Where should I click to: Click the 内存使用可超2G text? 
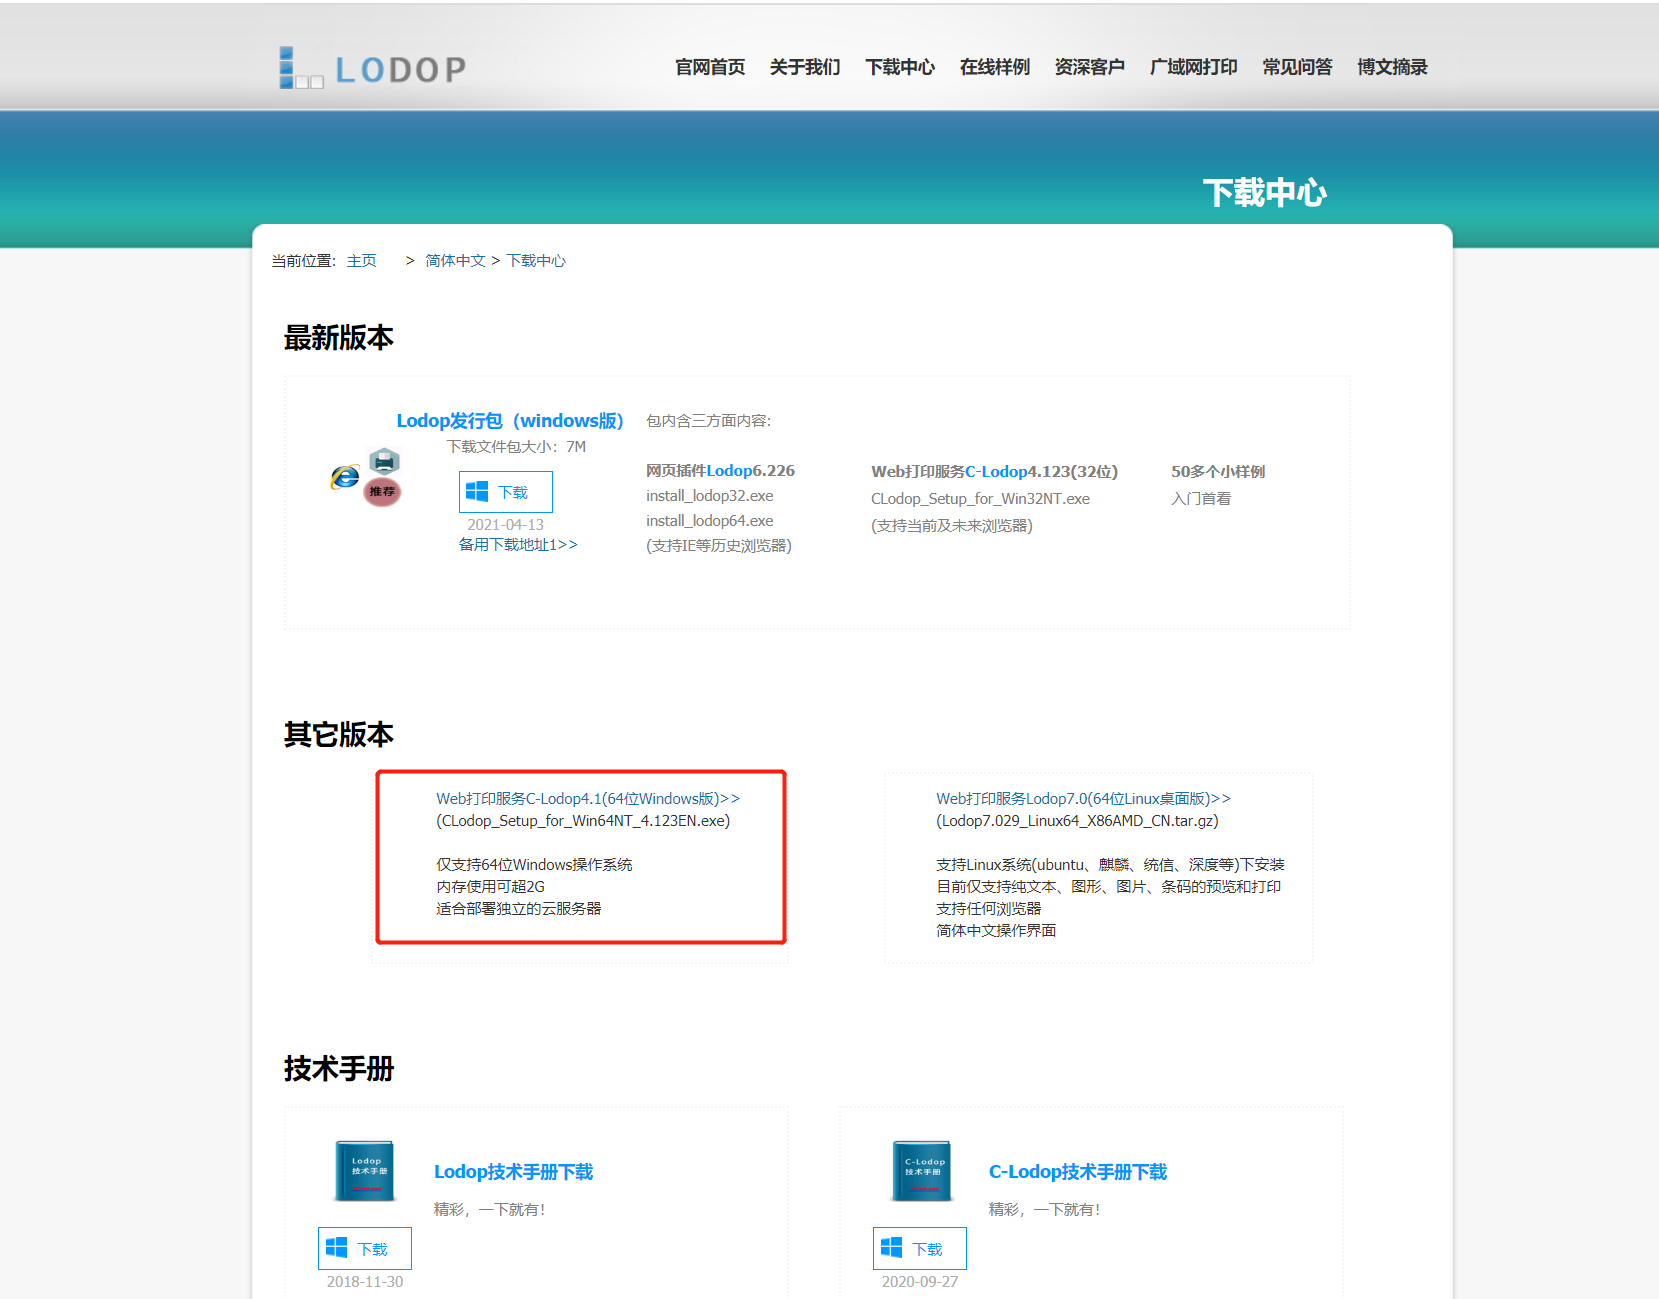[x=490, y=887]
